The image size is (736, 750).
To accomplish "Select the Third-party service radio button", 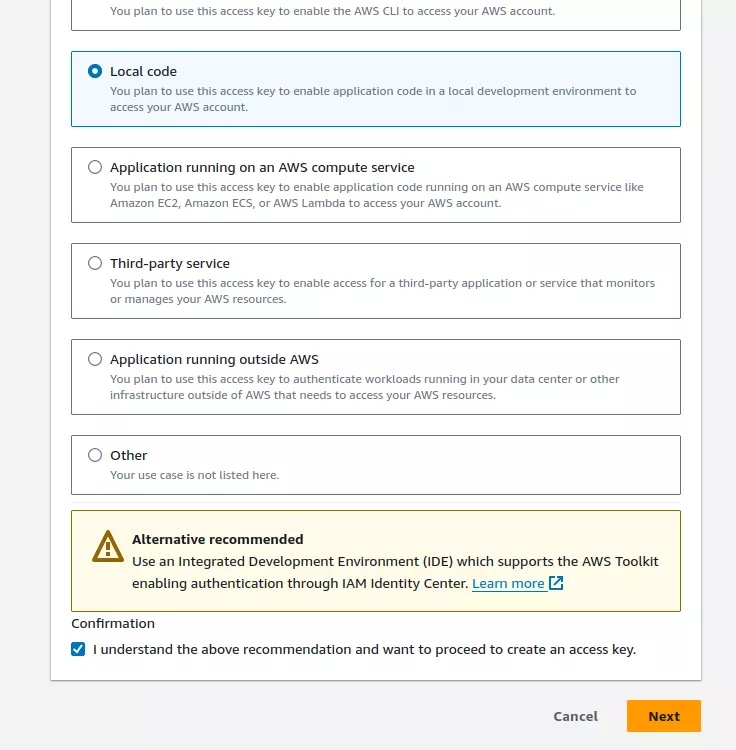I will [95, 263].
